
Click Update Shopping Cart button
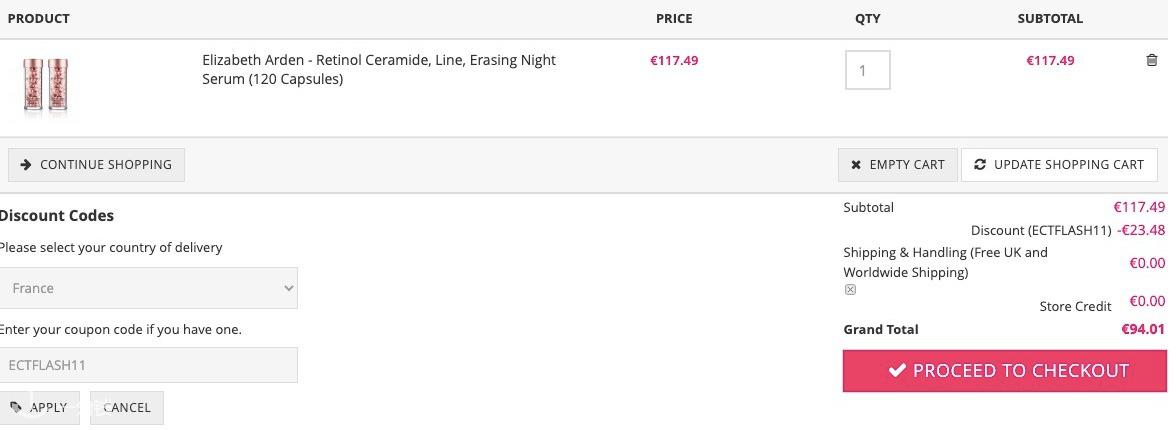pos(1058,165)
